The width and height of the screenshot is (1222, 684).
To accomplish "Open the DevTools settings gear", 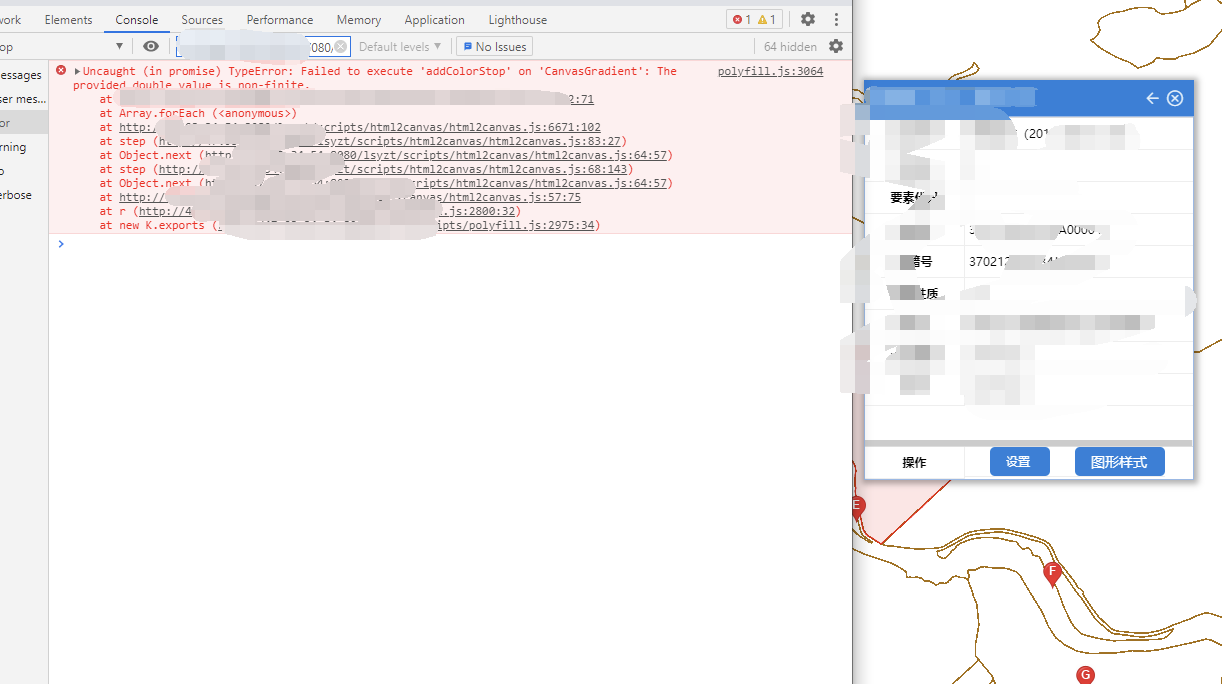I will coord(808,19).
